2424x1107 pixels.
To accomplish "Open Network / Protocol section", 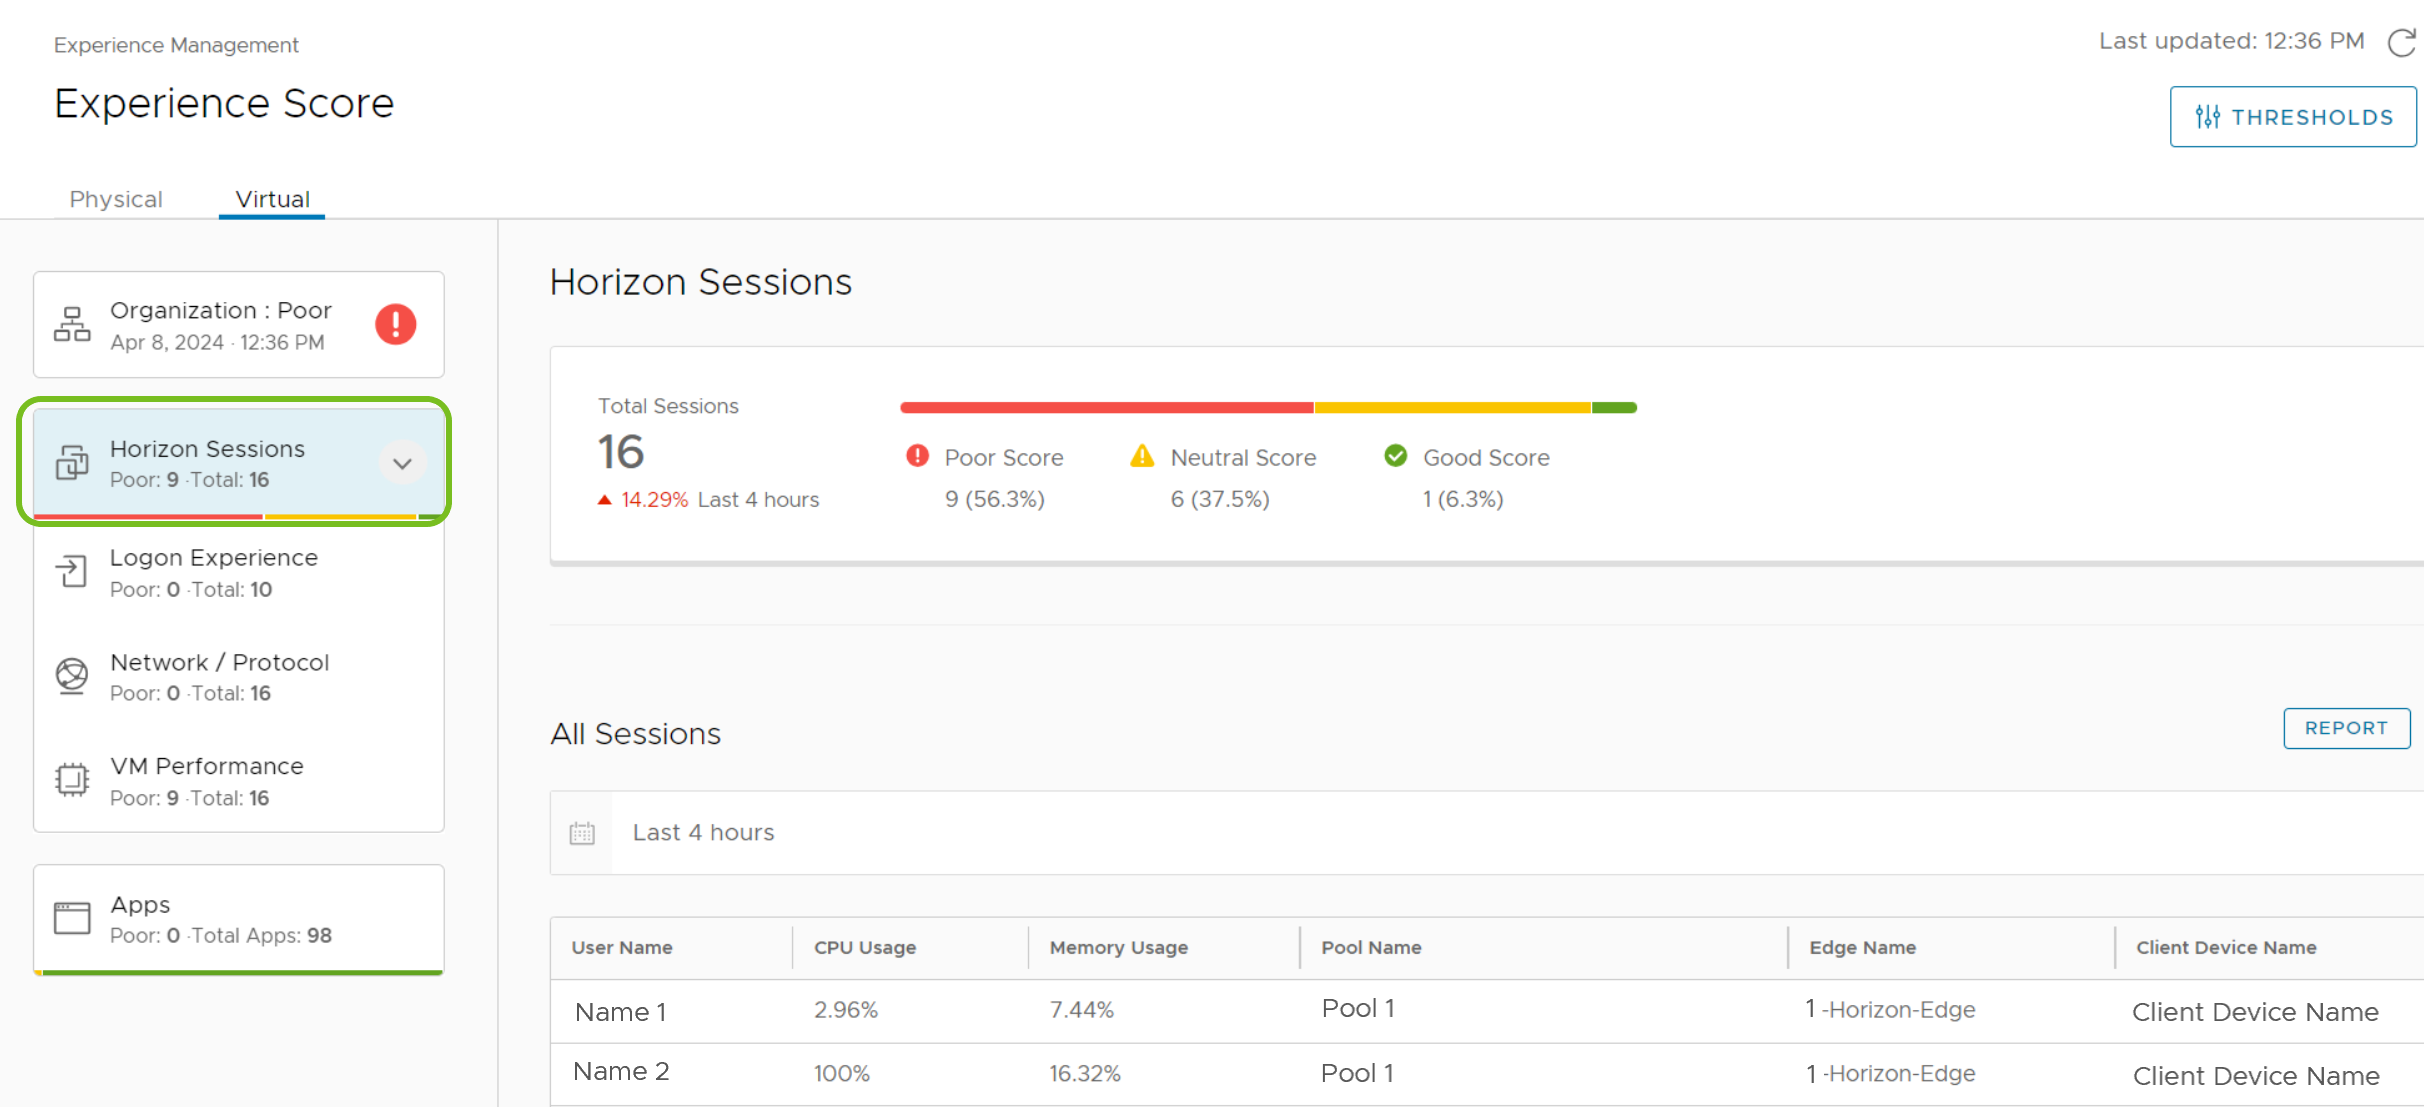I will point(239,677).
